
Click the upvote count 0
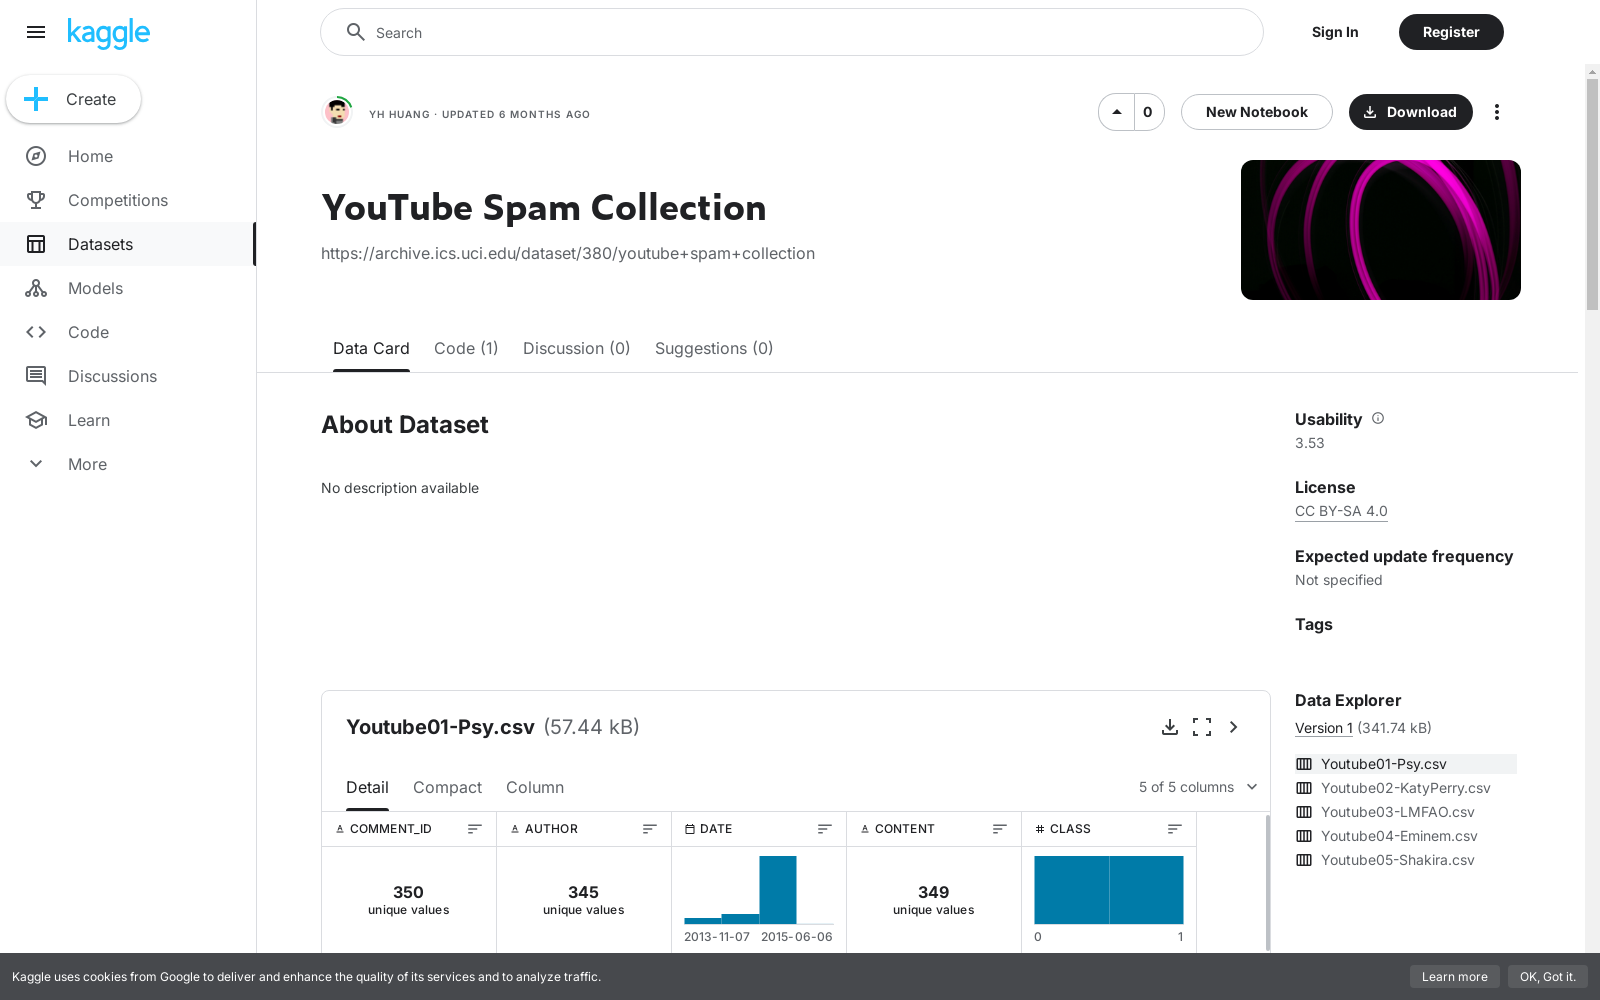1148,112
